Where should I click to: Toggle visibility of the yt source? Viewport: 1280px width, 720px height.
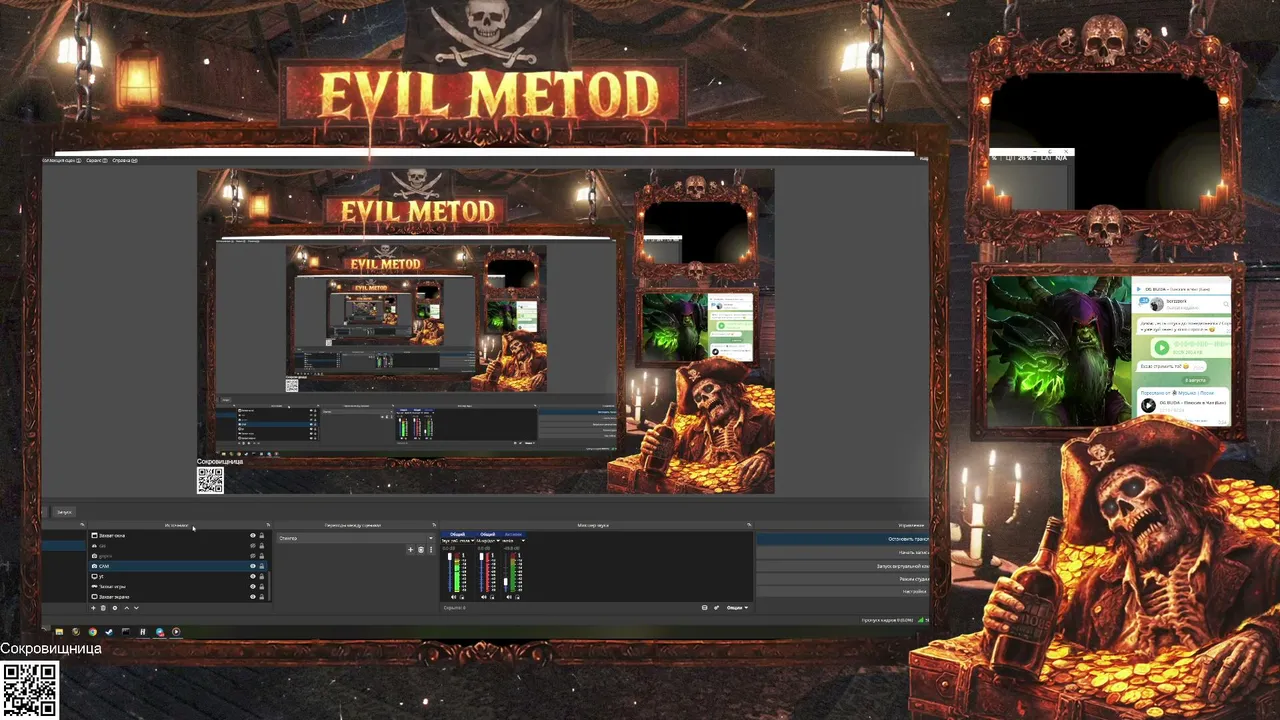coord(252,577)
